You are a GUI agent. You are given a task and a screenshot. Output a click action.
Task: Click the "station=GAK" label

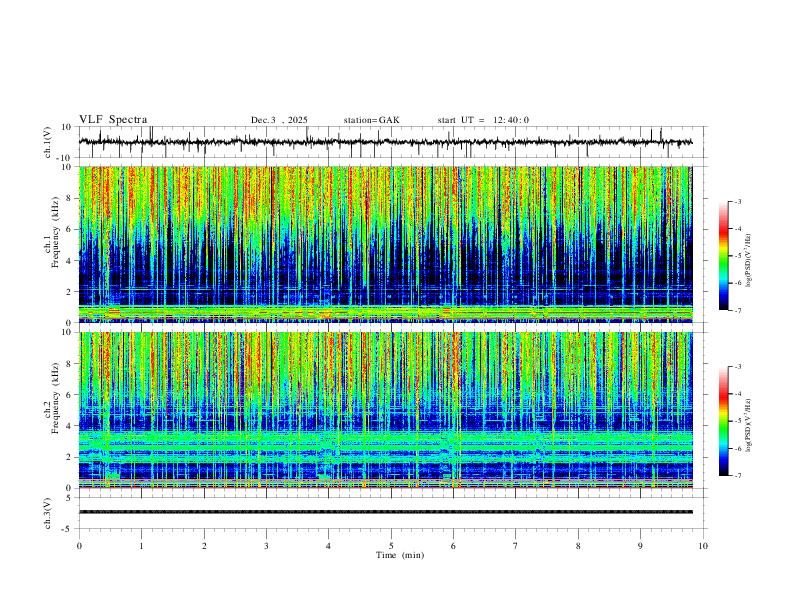click(371, 120)
